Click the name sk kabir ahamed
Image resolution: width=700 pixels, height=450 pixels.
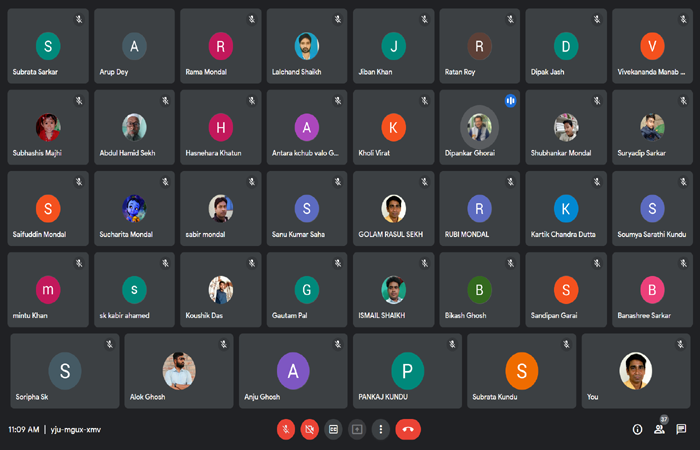(125, 316)
